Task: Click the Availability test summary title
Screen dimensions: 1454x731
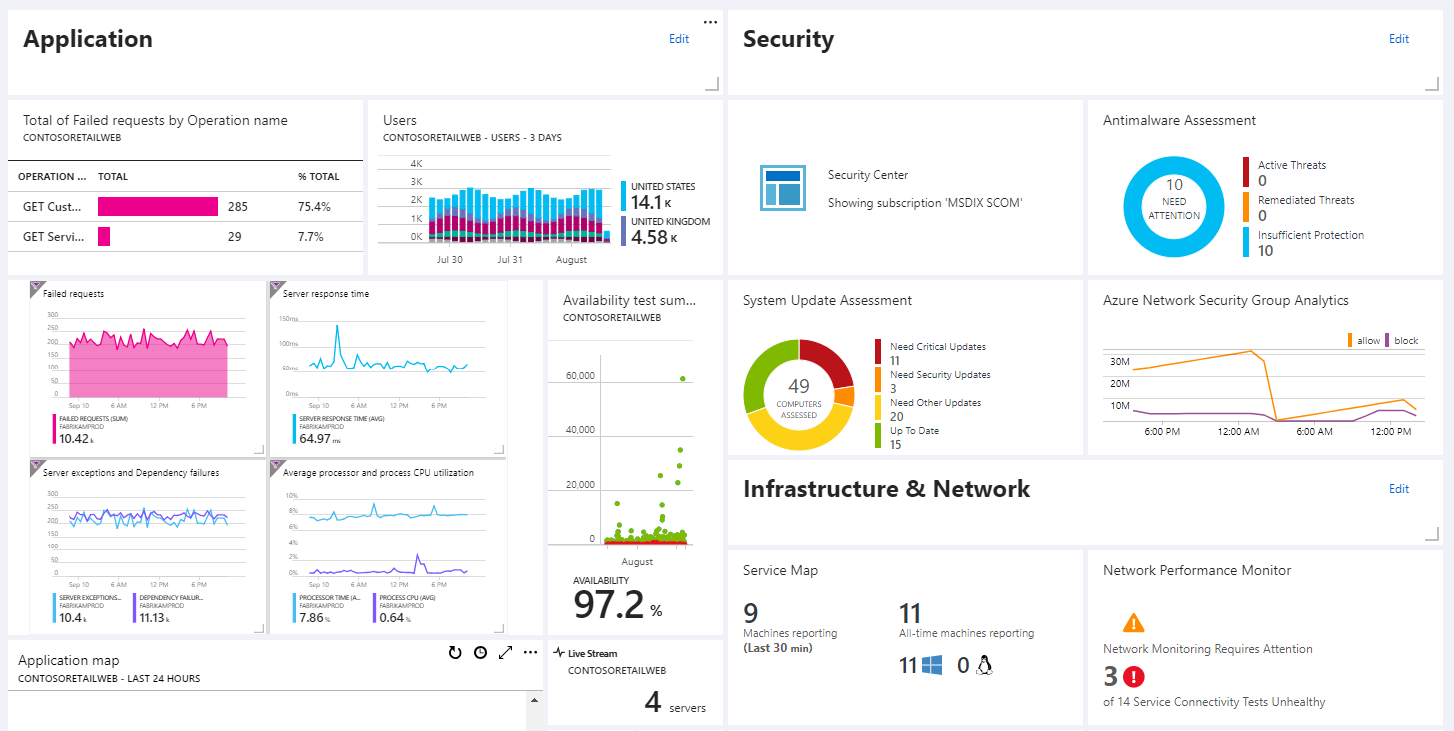Action: tap(629, 300)
